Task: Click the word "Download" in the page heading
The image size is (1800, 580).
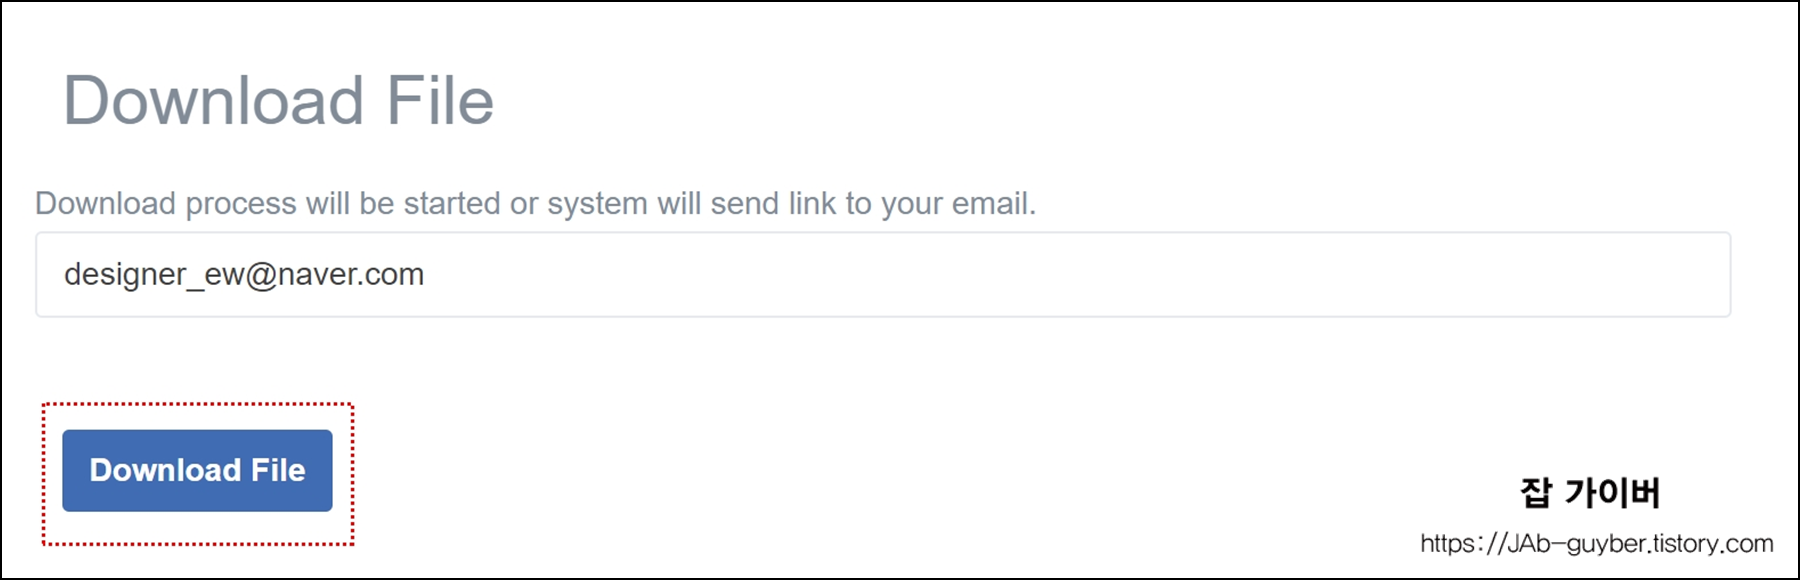Action: [214, 101]
